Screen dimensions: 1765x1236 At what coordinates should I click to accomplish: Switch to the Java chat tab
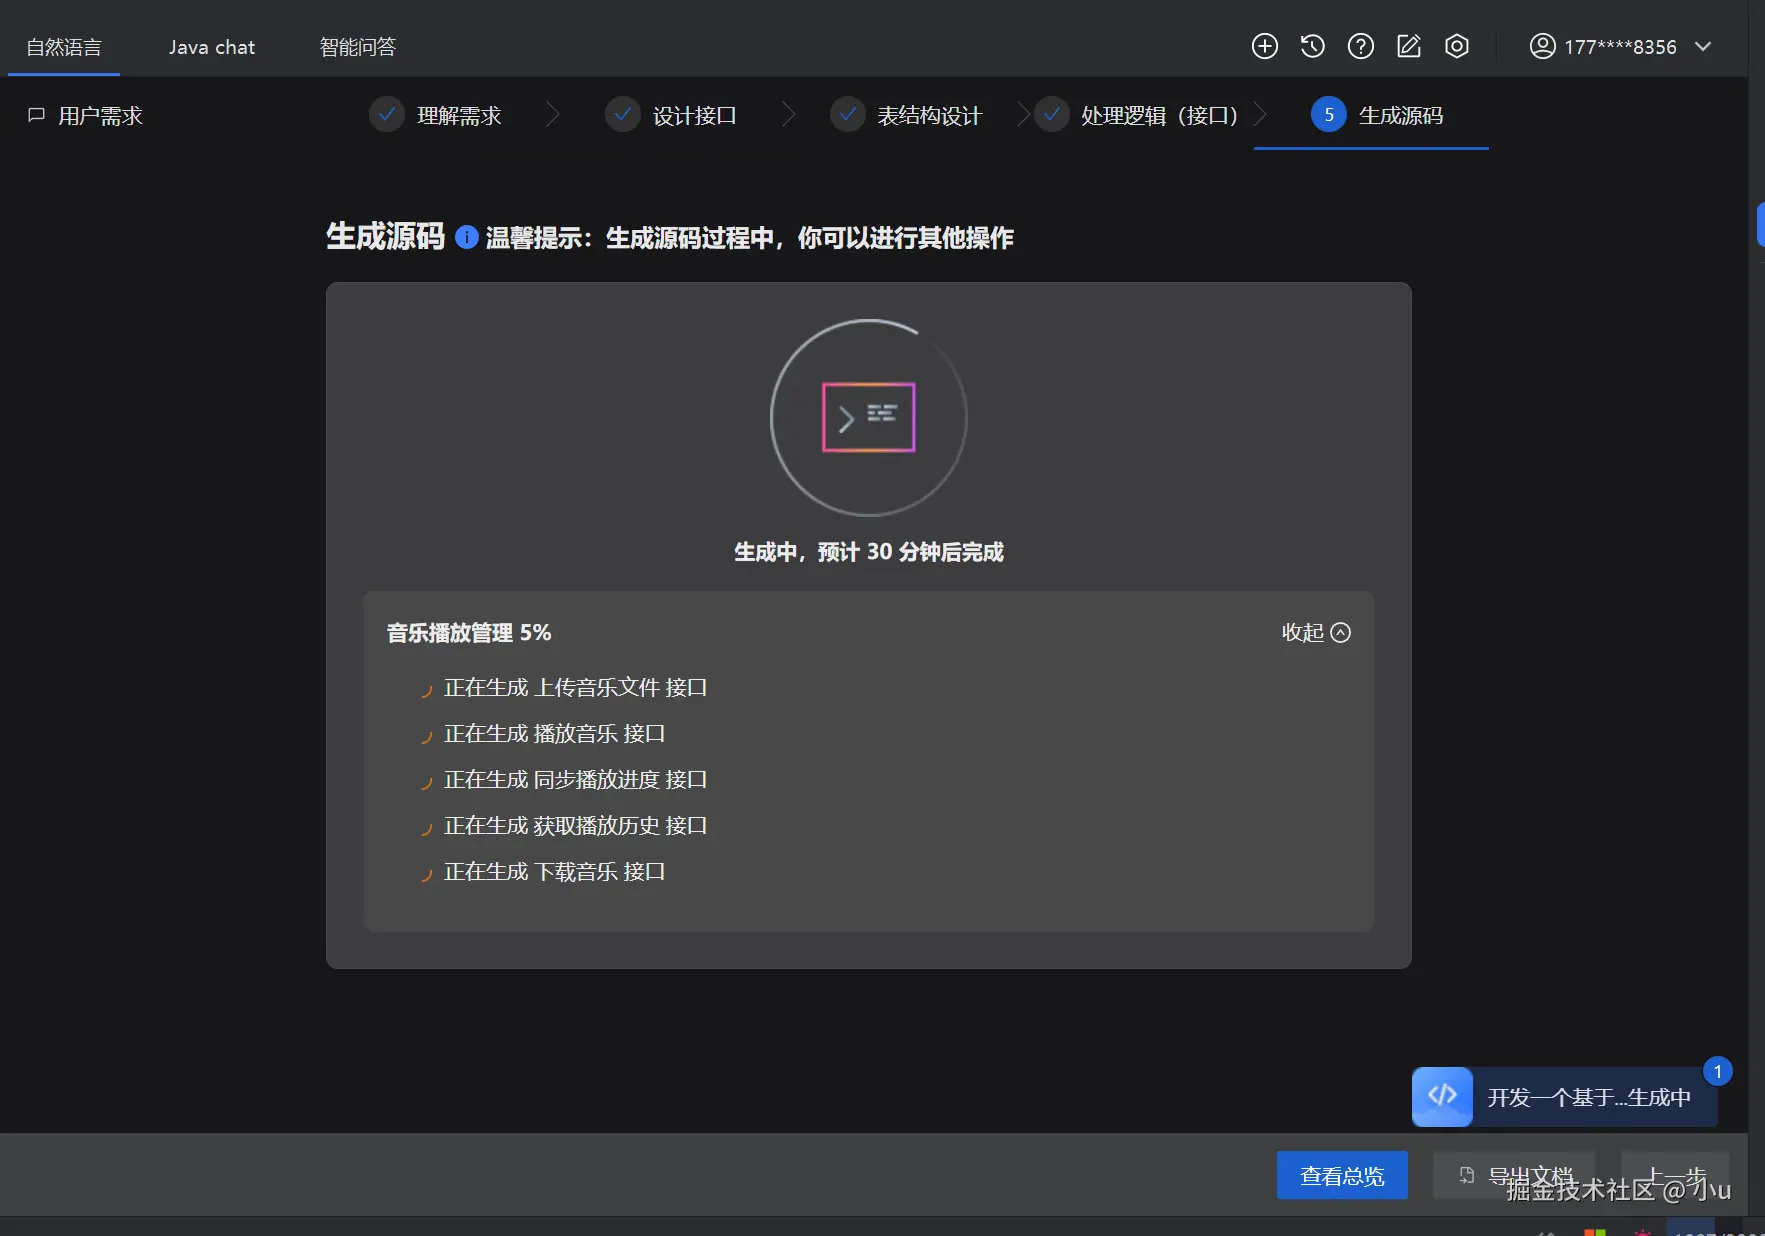point(212,47)
